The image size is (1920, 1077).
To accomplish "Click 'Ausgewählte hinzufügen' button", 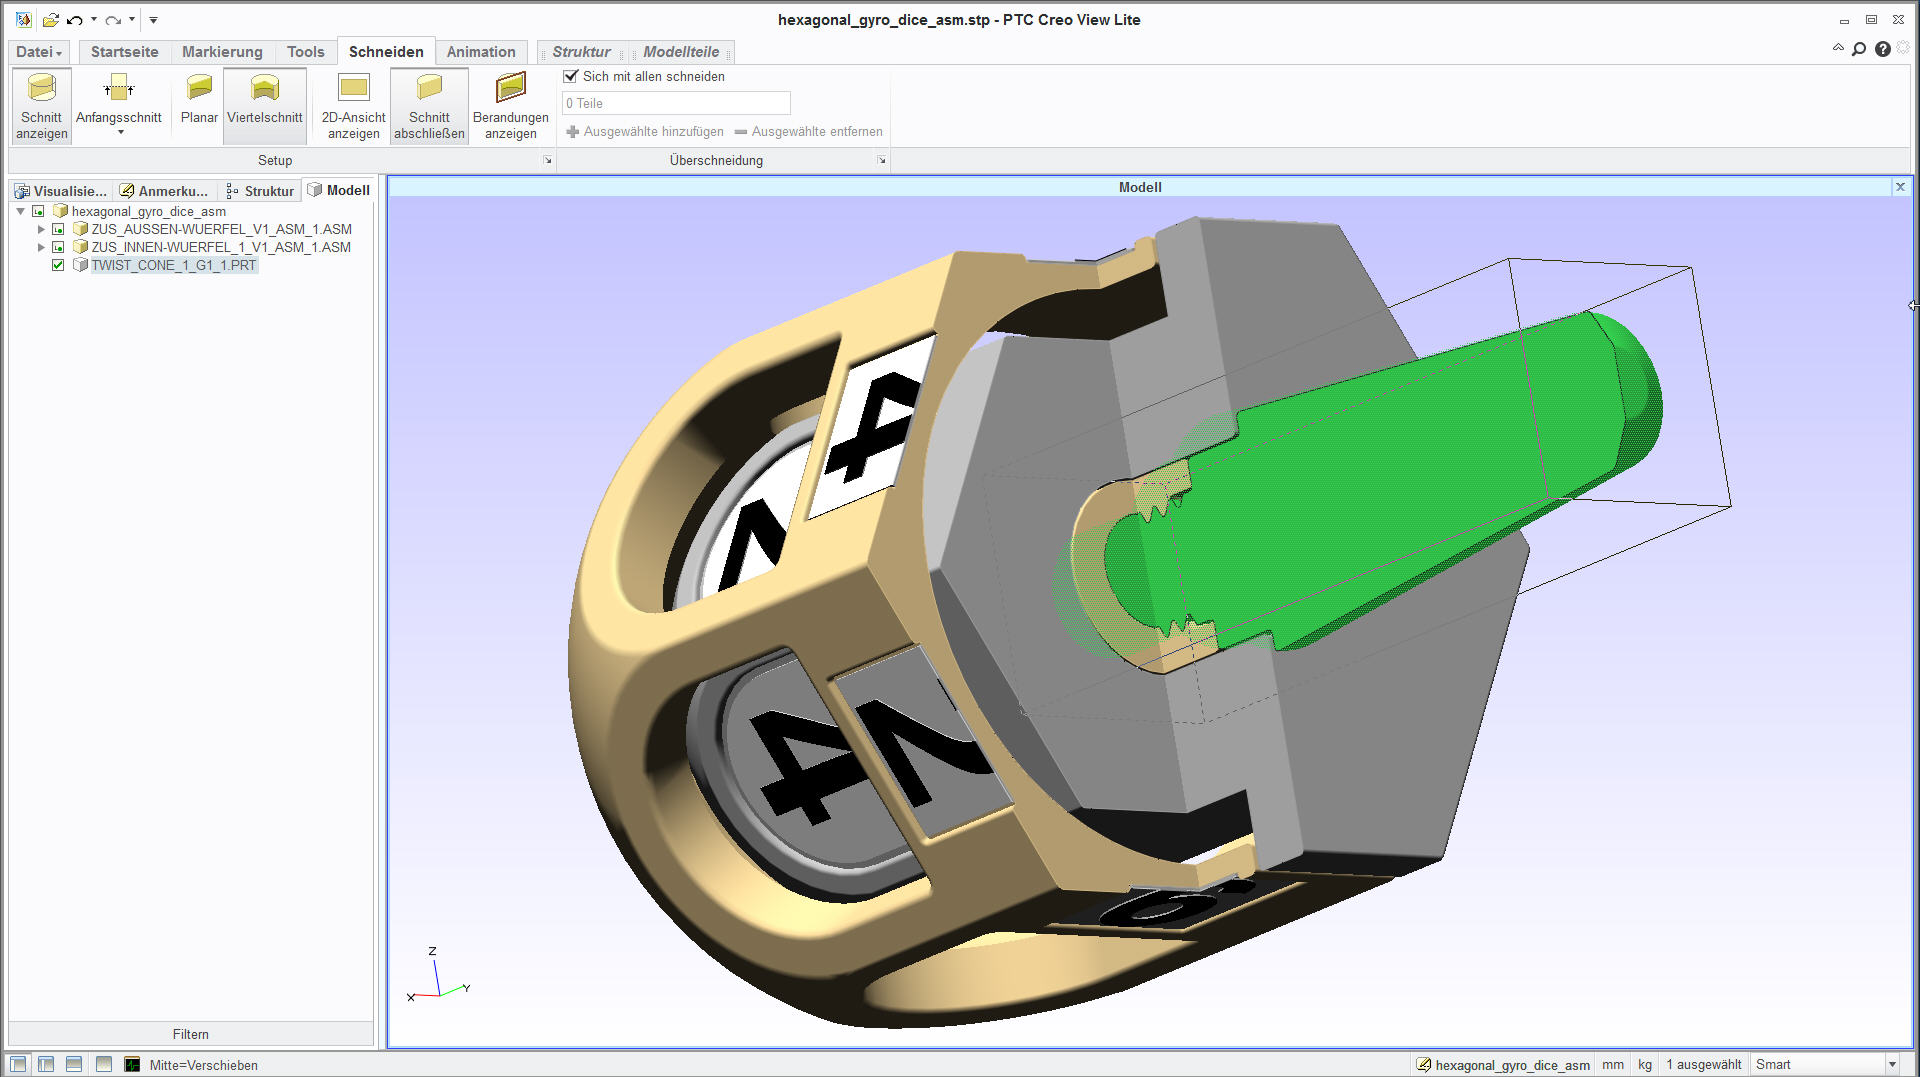I will 645,131.
